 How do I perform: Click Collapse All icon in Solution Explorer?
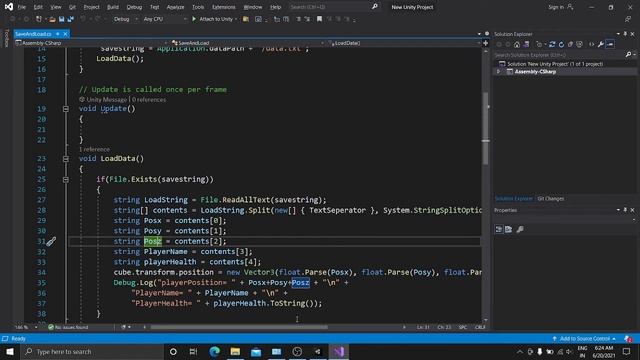(x=570, y=44)
